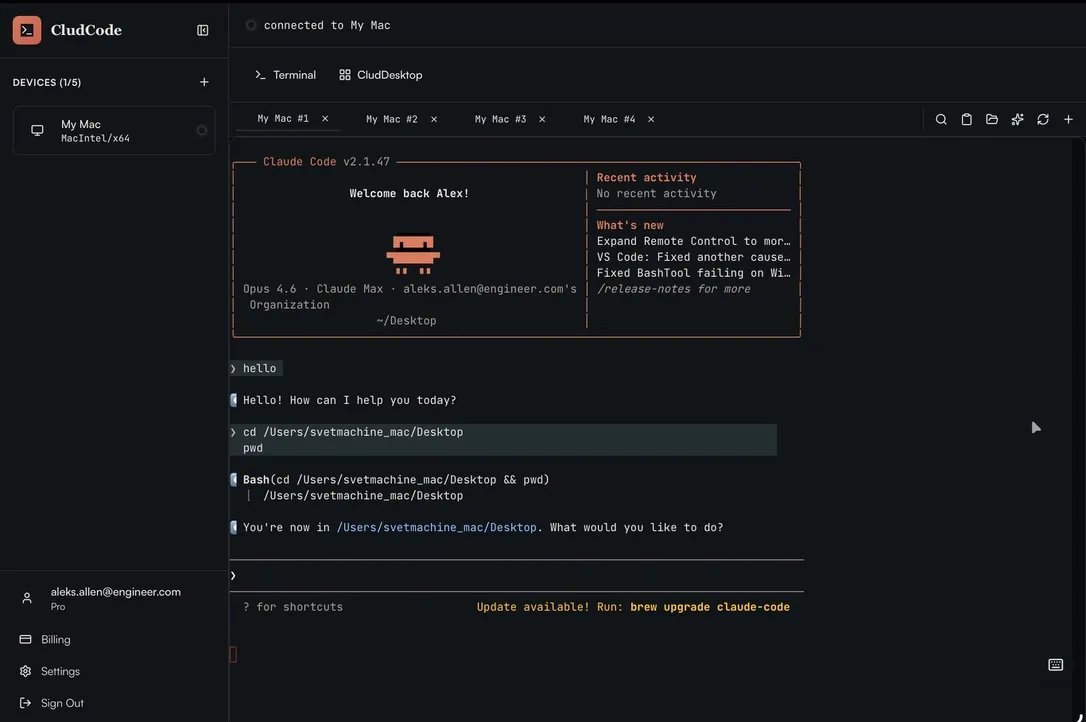Click the My Mac device status indicator

coord(199,129)
